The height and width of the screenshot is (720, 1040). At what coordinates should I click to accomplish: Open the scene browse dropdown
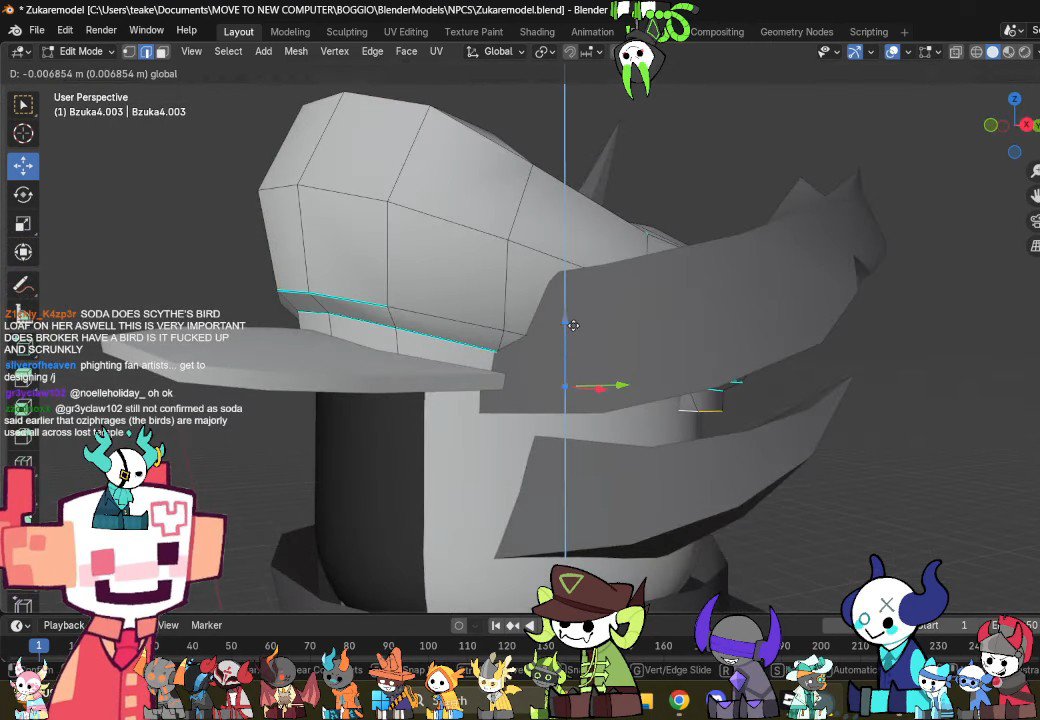pos(1013,30)
